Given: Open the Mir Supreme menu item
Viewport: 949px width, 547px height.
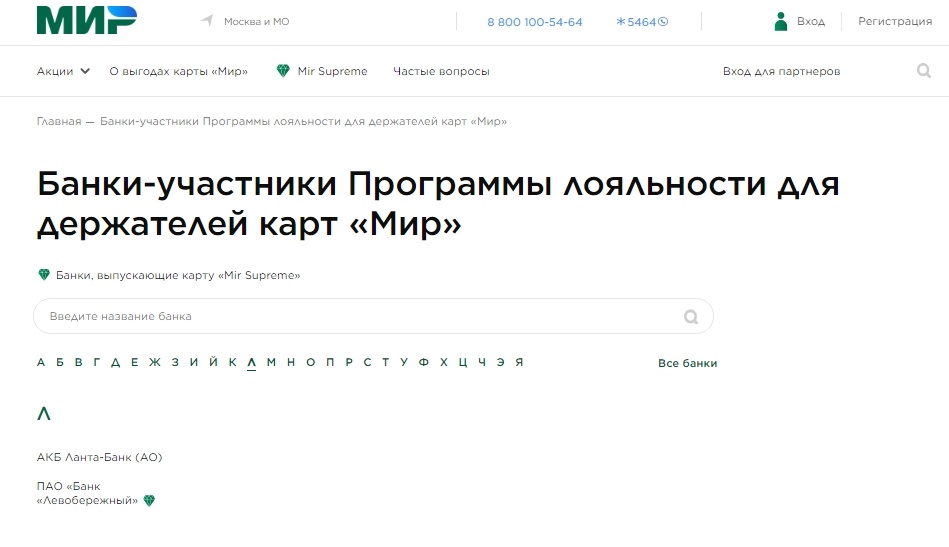Looking at the screenshot, I should (332, 71).
